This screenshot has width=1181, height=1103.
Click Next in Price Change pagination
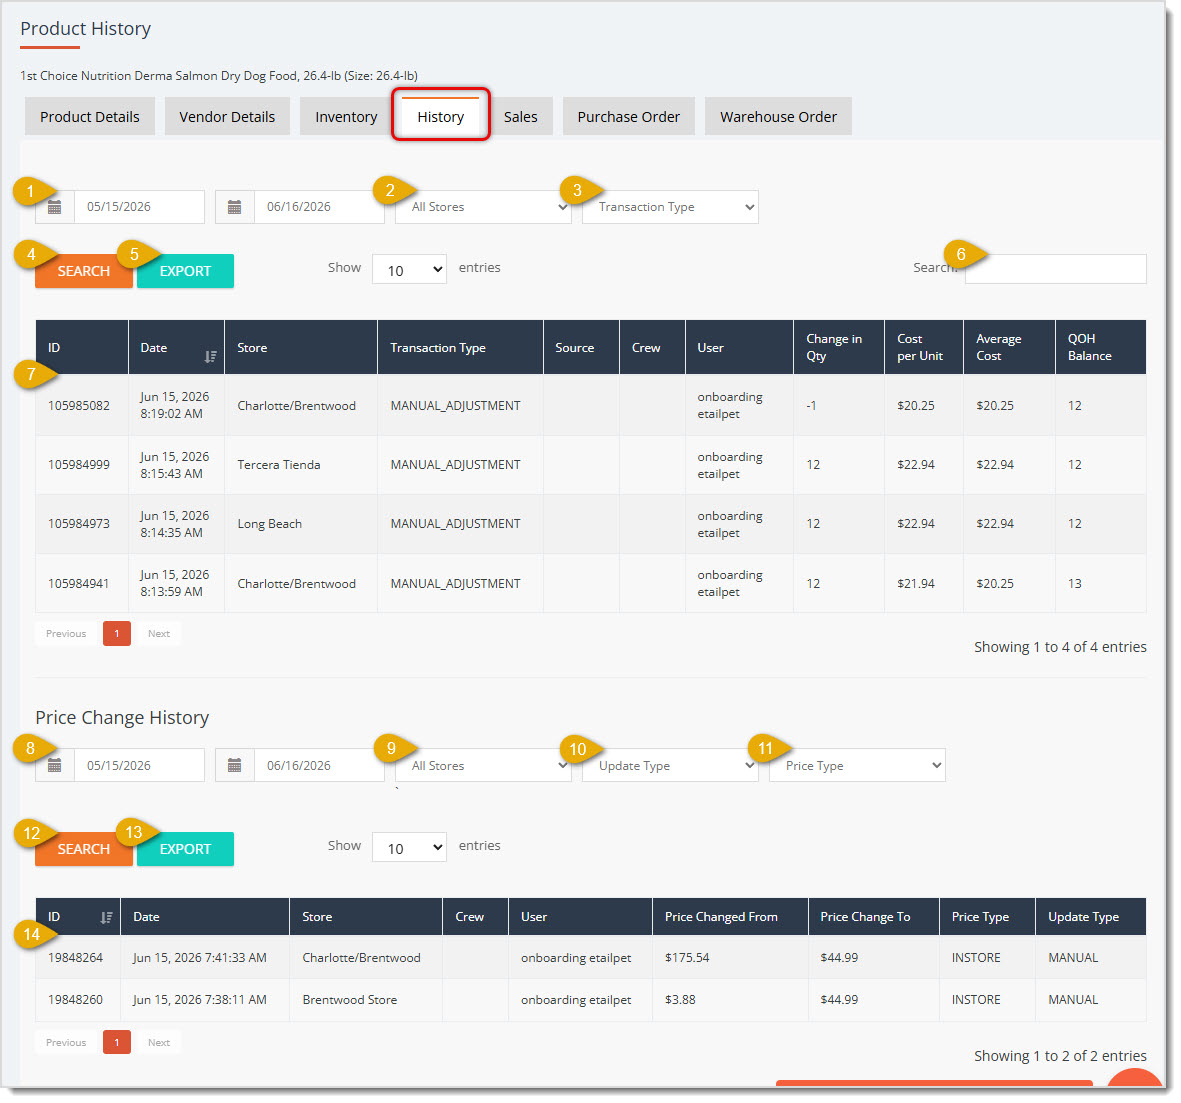click(159, 1043)
